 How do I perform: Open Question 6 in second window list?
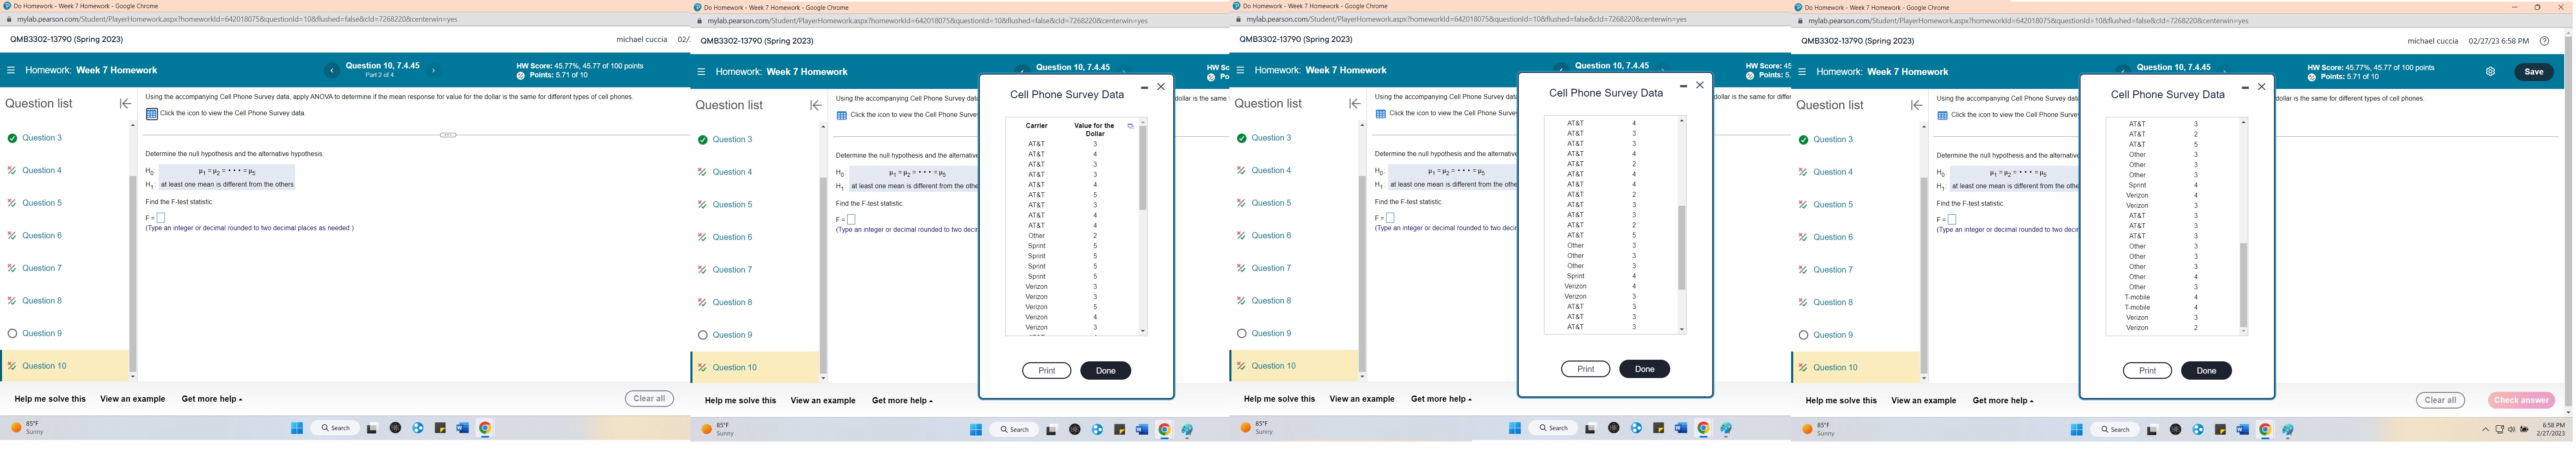coord(732,237)
